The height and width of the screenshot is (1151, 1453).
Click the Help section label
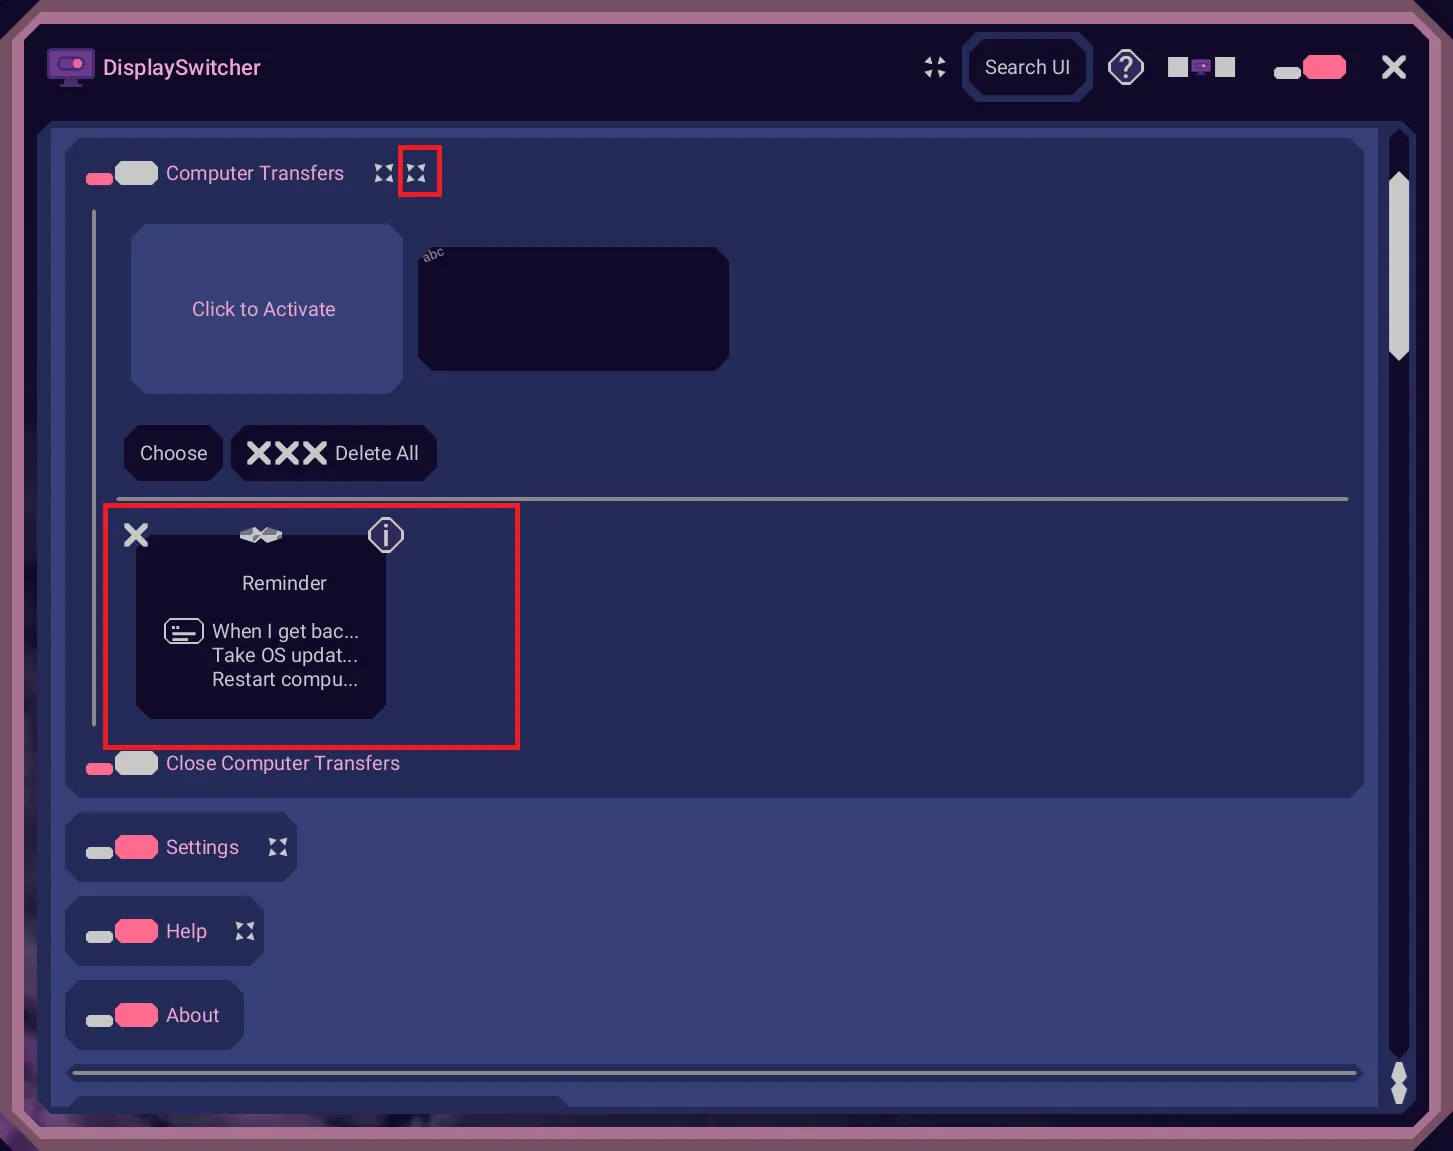point(186,931)
